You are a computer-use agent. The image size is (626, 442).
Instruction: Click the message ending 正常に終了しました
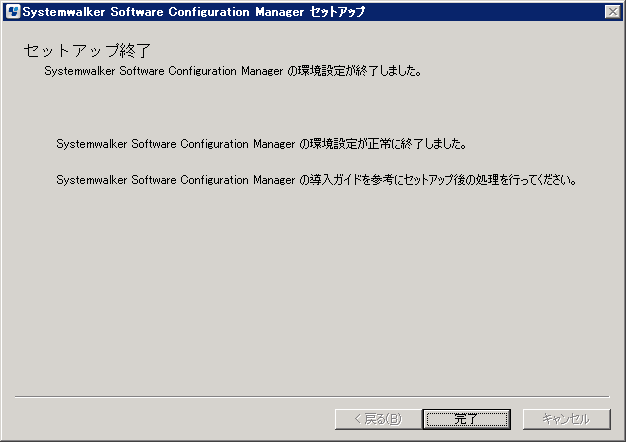pyautogui.click(x=262, y=144)
